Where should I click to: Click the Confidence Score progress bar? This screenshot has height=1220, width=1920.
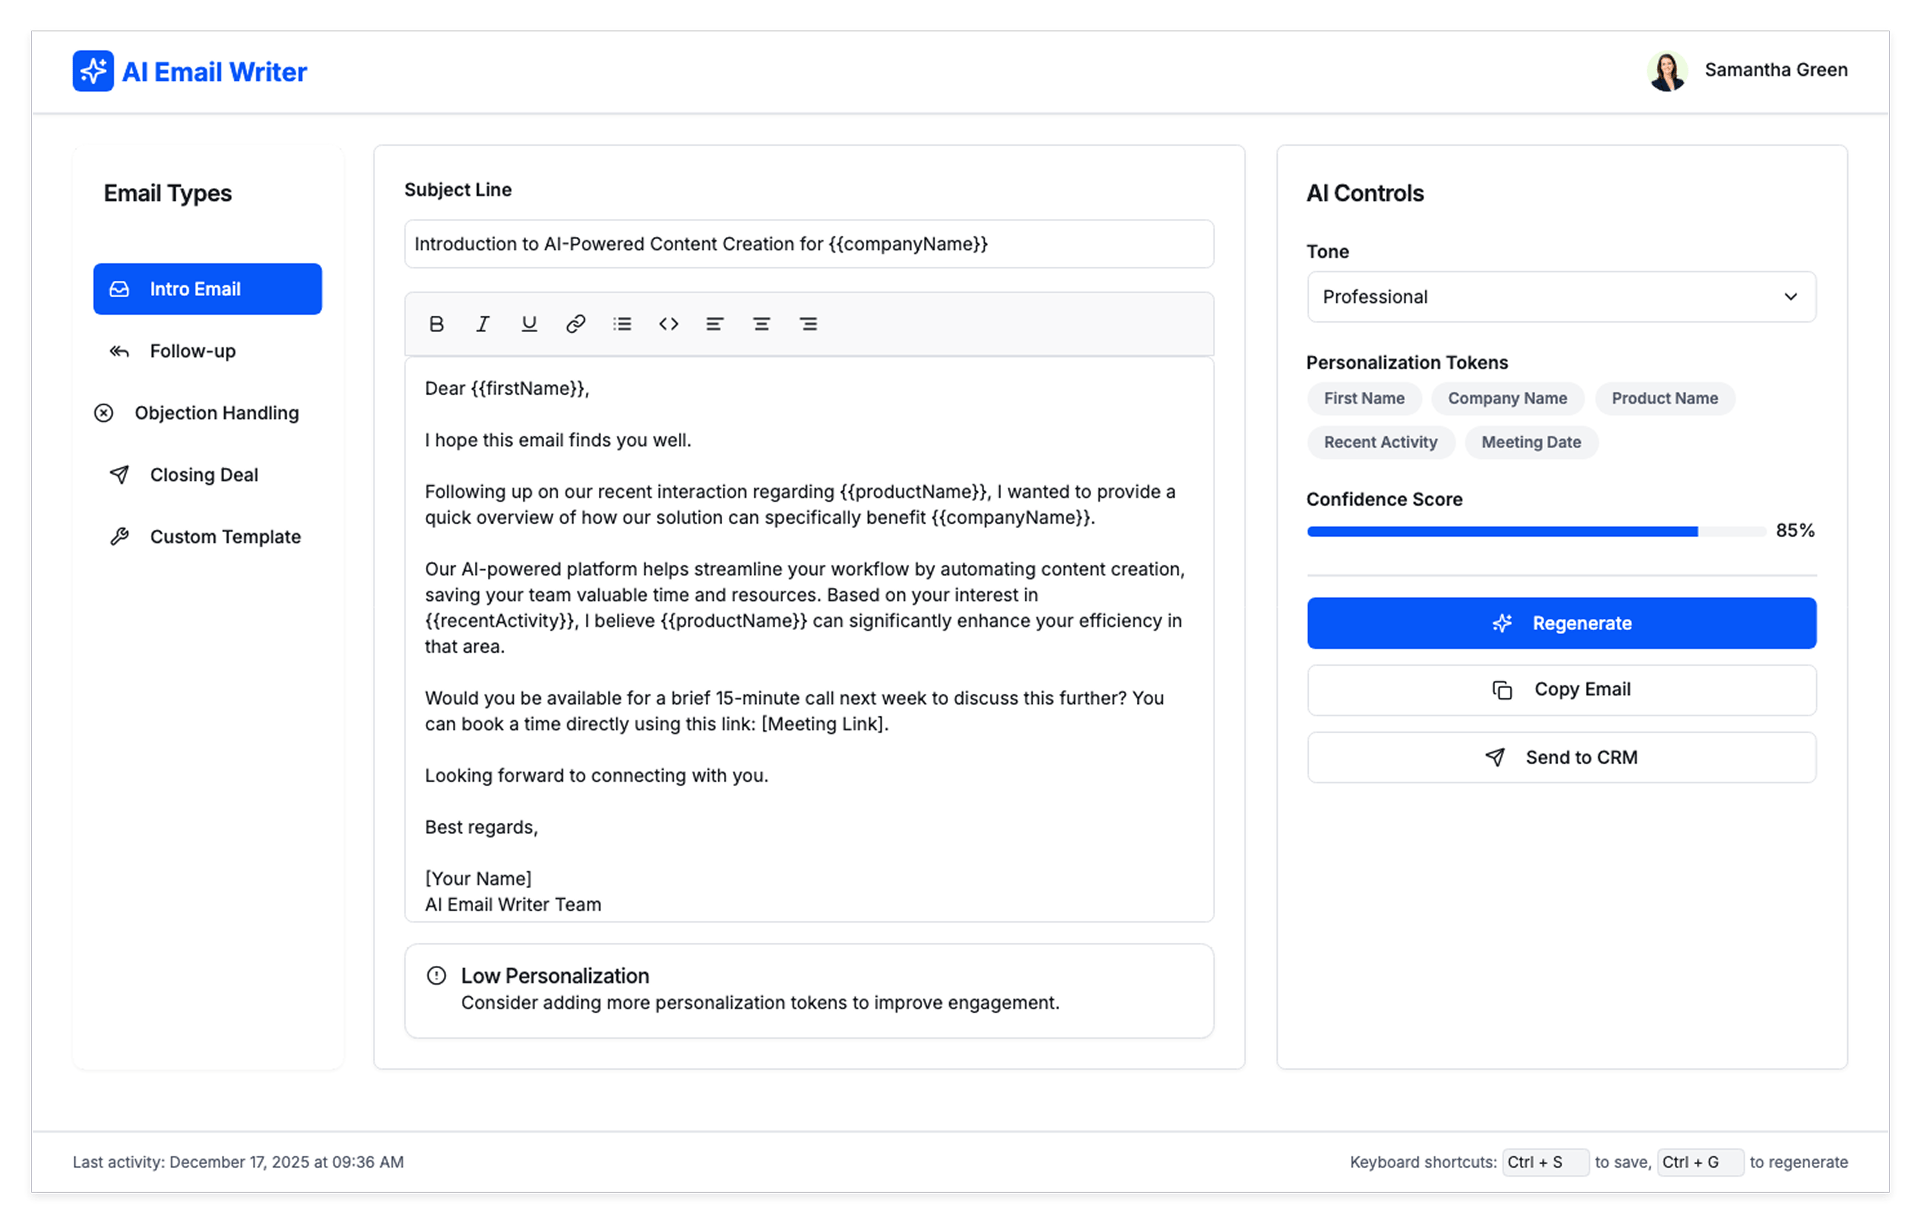pyautogui.click(x=1535, y=532)
